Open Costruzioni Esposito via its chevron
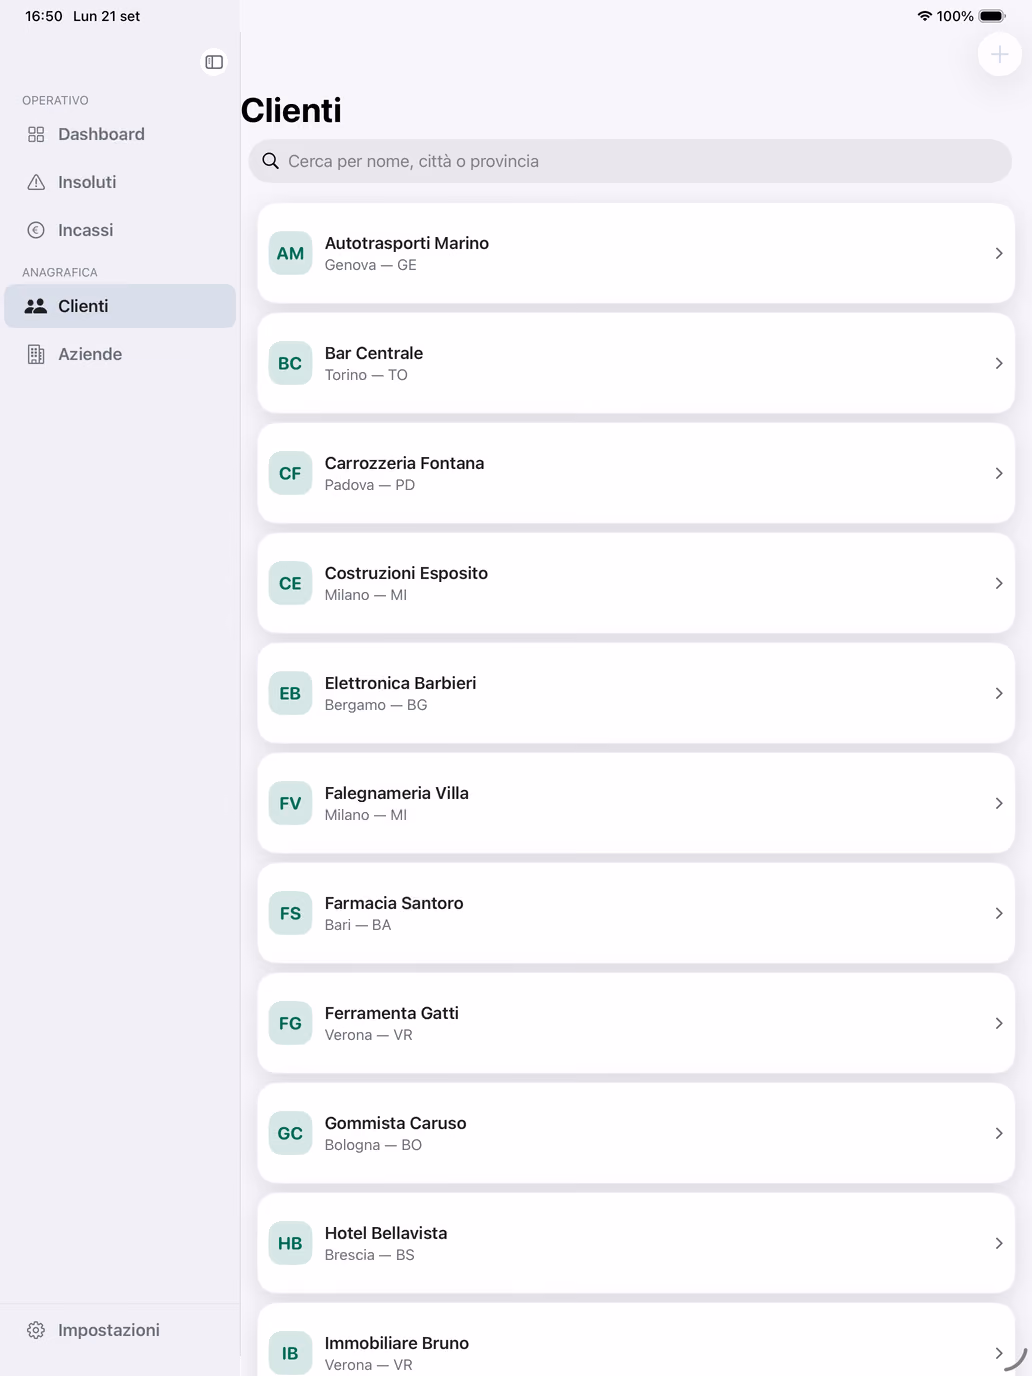This screenshot has width=1032, height=1376. point(999,583)
